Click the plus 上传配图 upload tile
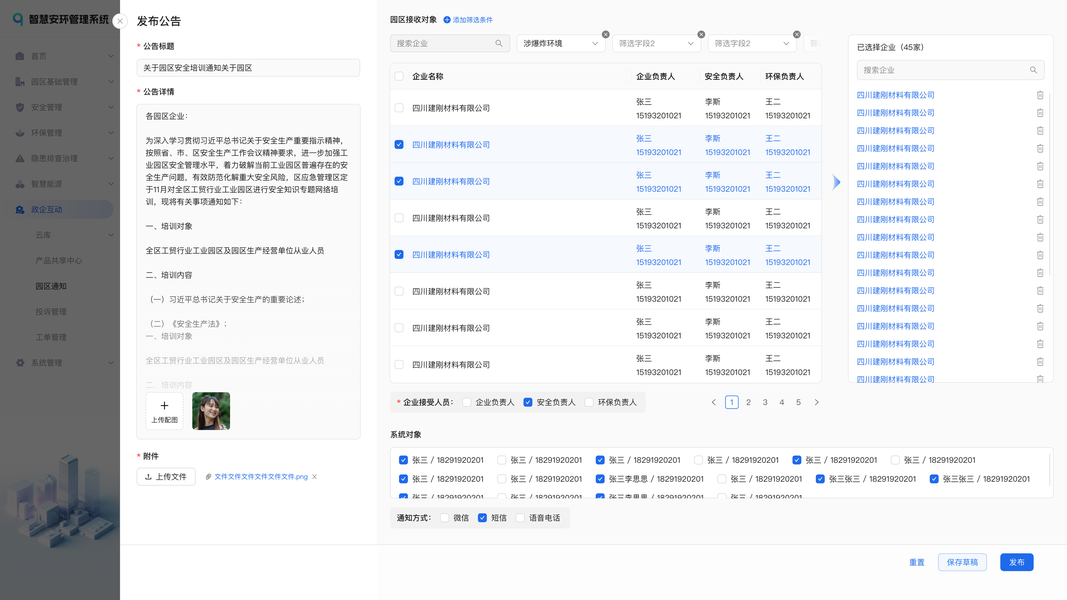The height and width of the screenshot is (600, 1067). (164, 411)
